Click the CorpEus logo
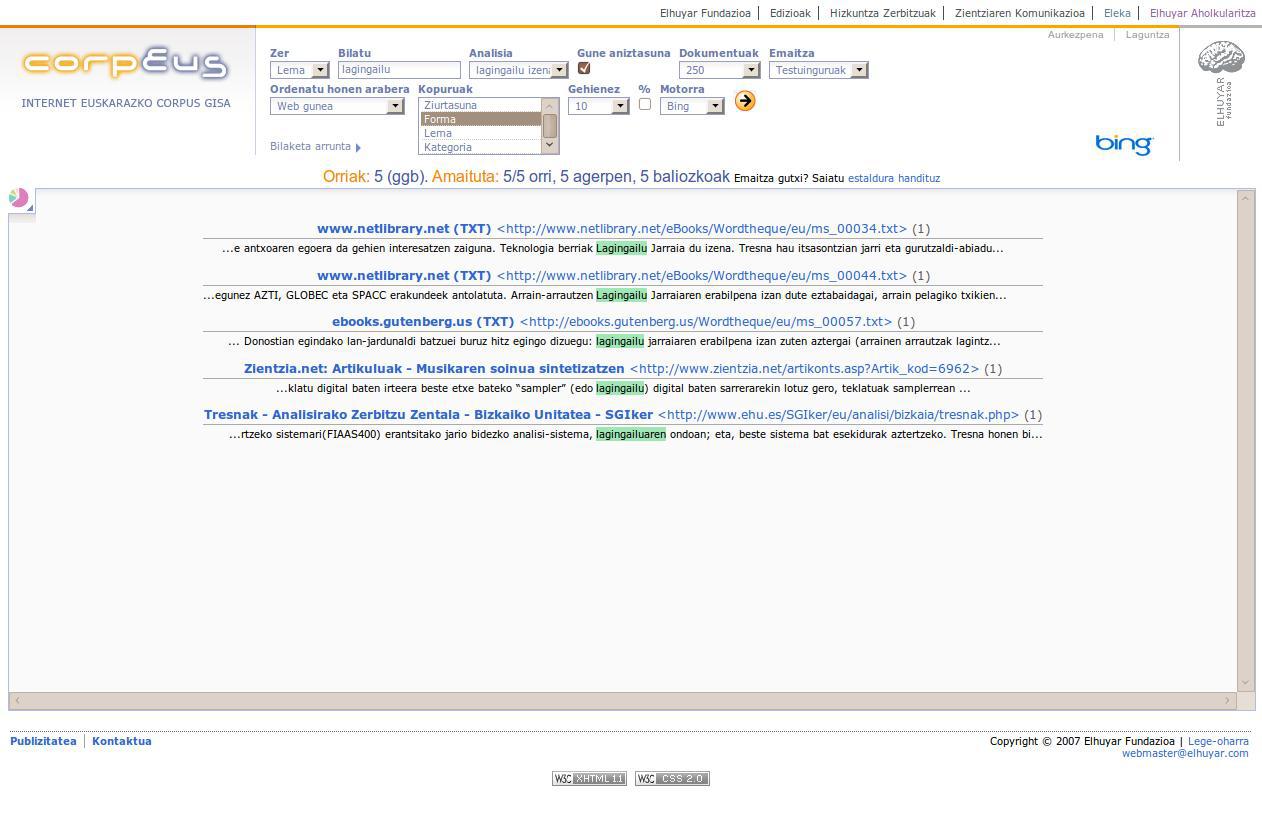This screenshot has width=1262, height=813. click(x=126, y=63)
